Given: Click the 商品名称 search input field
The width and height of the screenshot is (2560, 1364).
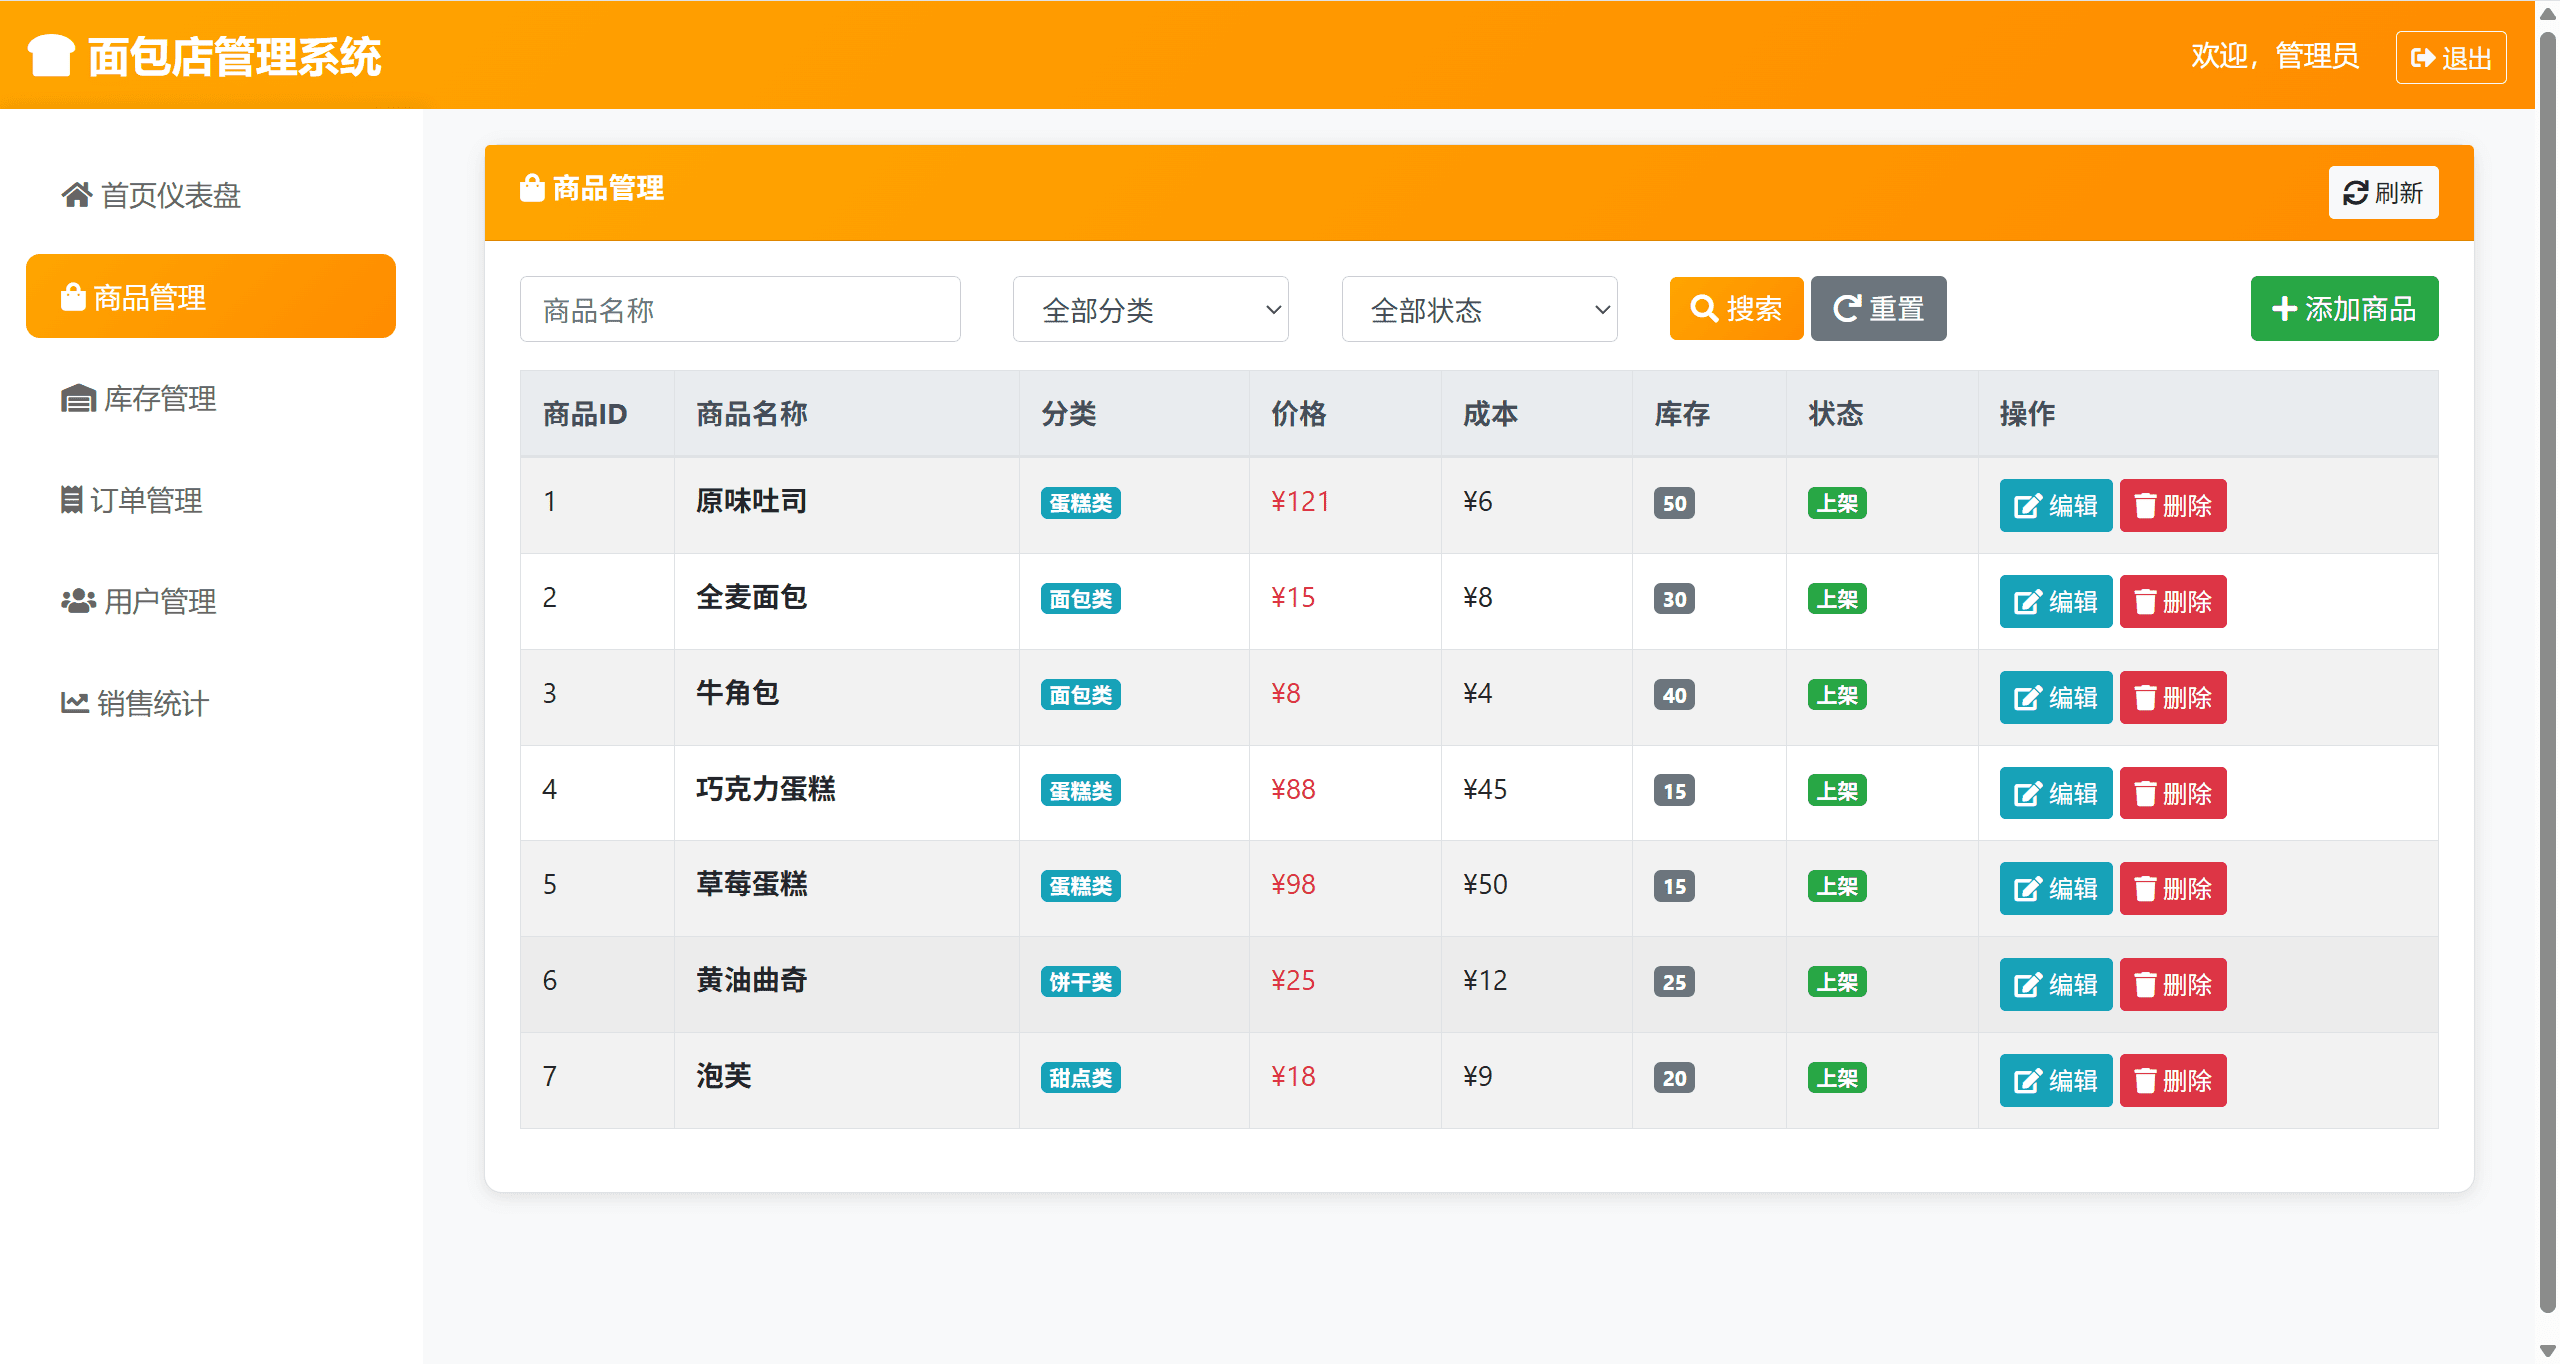Looking at the screenshot, I should point(739,309).
